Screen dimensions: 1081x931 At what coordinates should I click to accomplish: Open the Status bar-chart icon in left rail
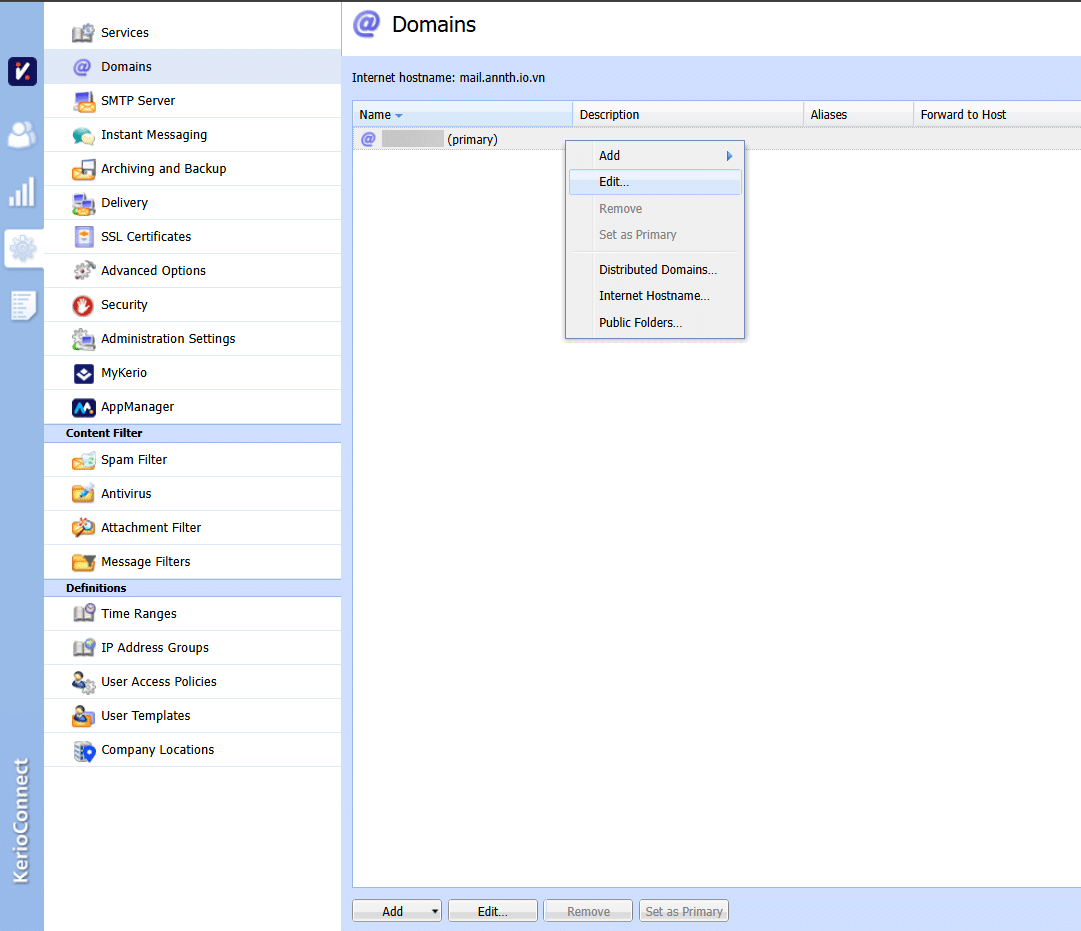22,191
